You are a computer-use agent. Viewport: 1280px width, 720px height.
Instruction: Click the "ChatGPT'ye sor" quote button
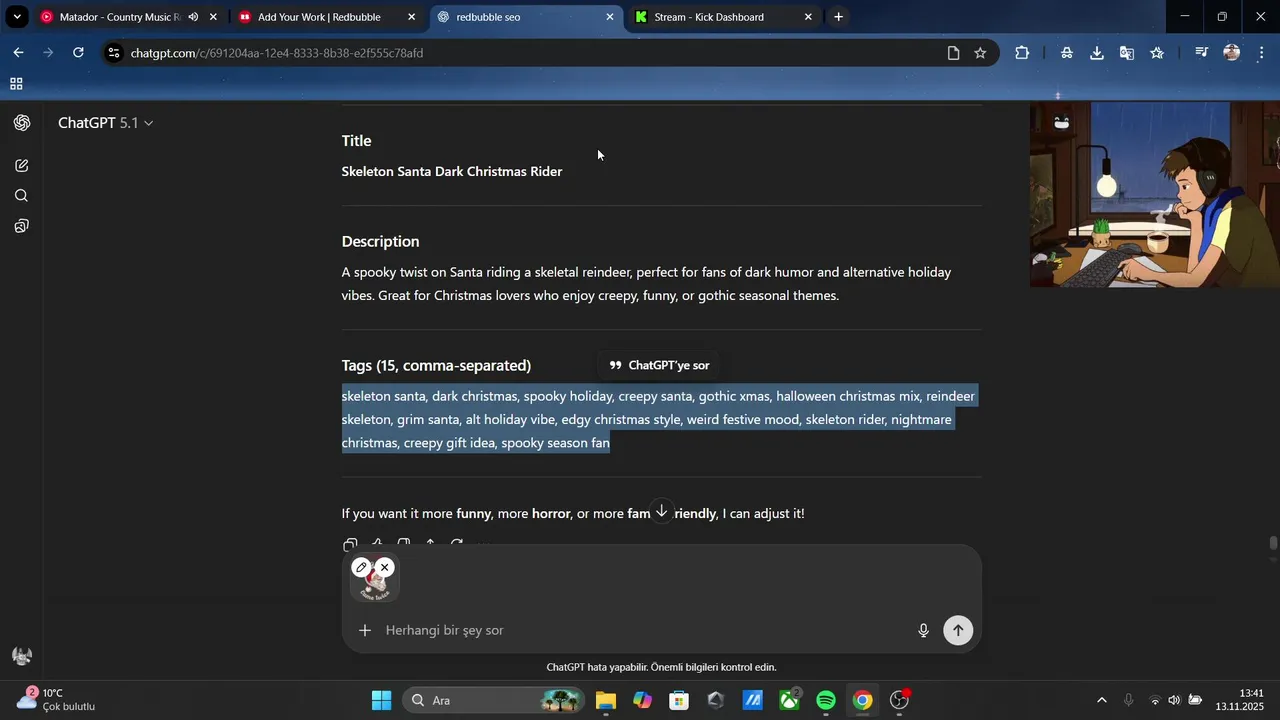point(659,365)
